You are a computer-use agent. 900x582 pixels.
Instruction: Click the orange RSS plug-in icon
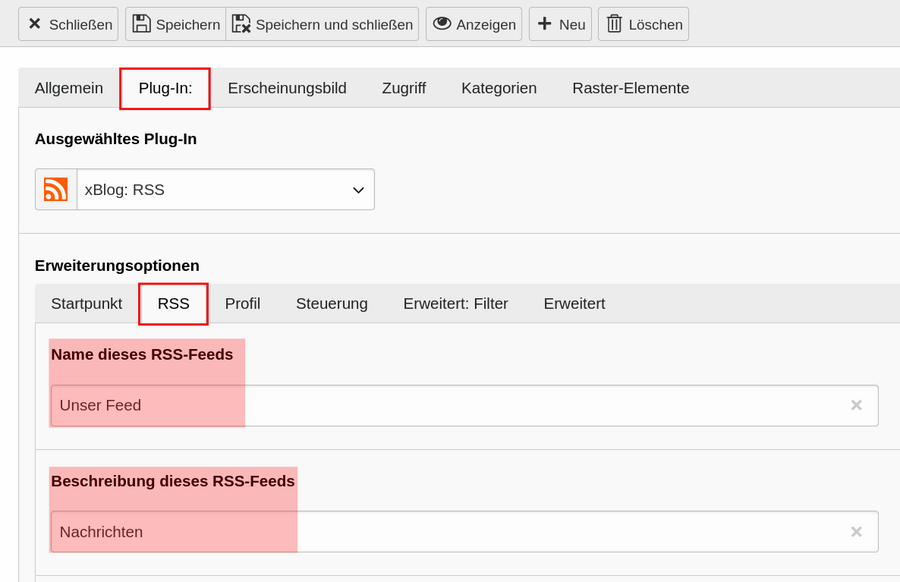tap(56, 189)
